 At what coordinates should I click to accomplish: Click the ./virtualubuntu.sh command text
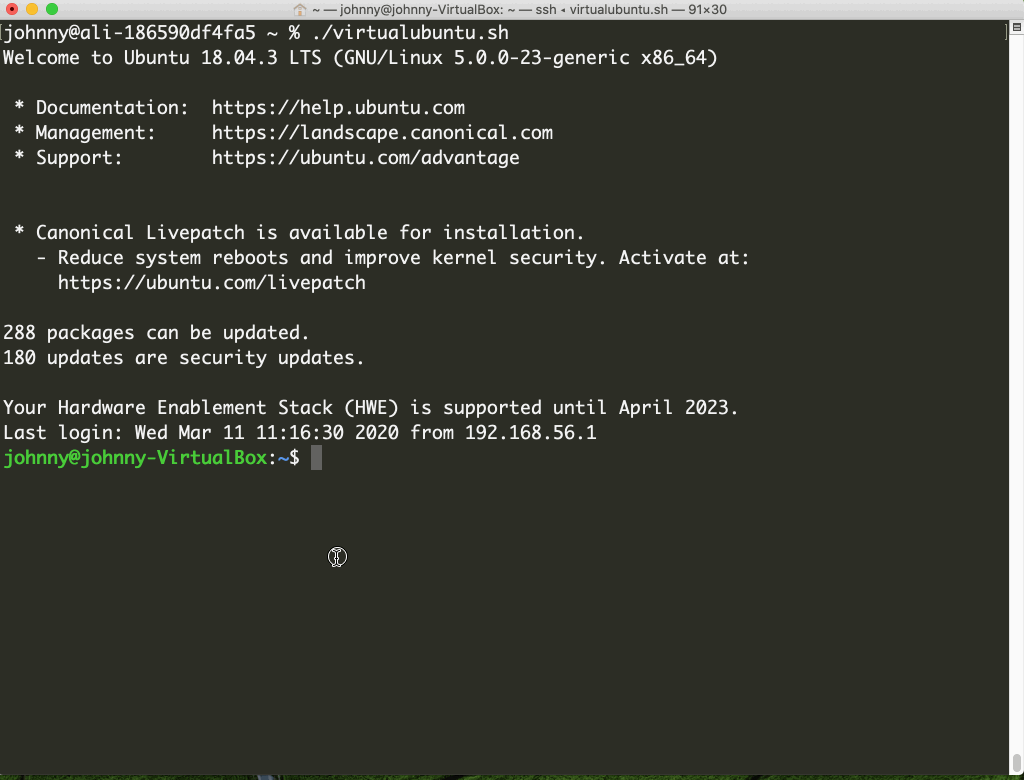click(x=410, y=33)
